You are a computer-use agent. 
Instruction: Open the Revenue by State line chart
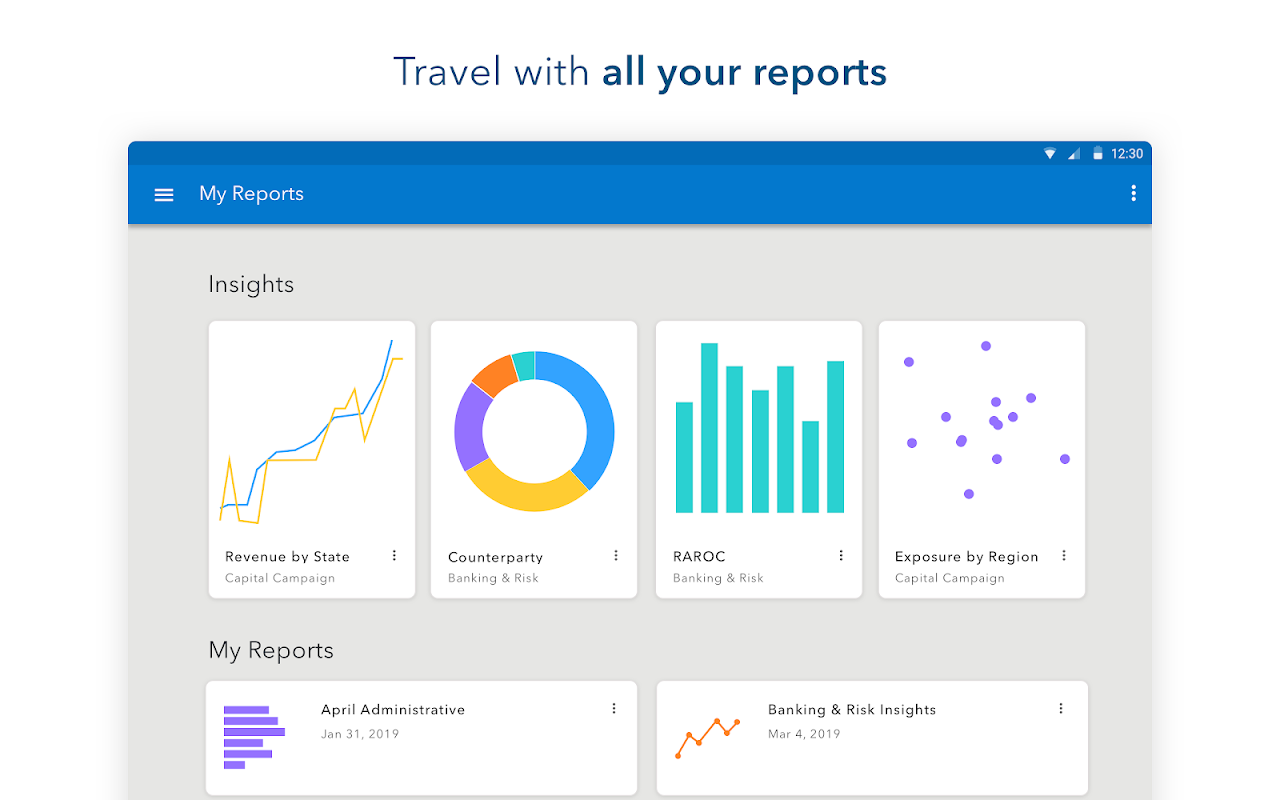click(311, 431)
